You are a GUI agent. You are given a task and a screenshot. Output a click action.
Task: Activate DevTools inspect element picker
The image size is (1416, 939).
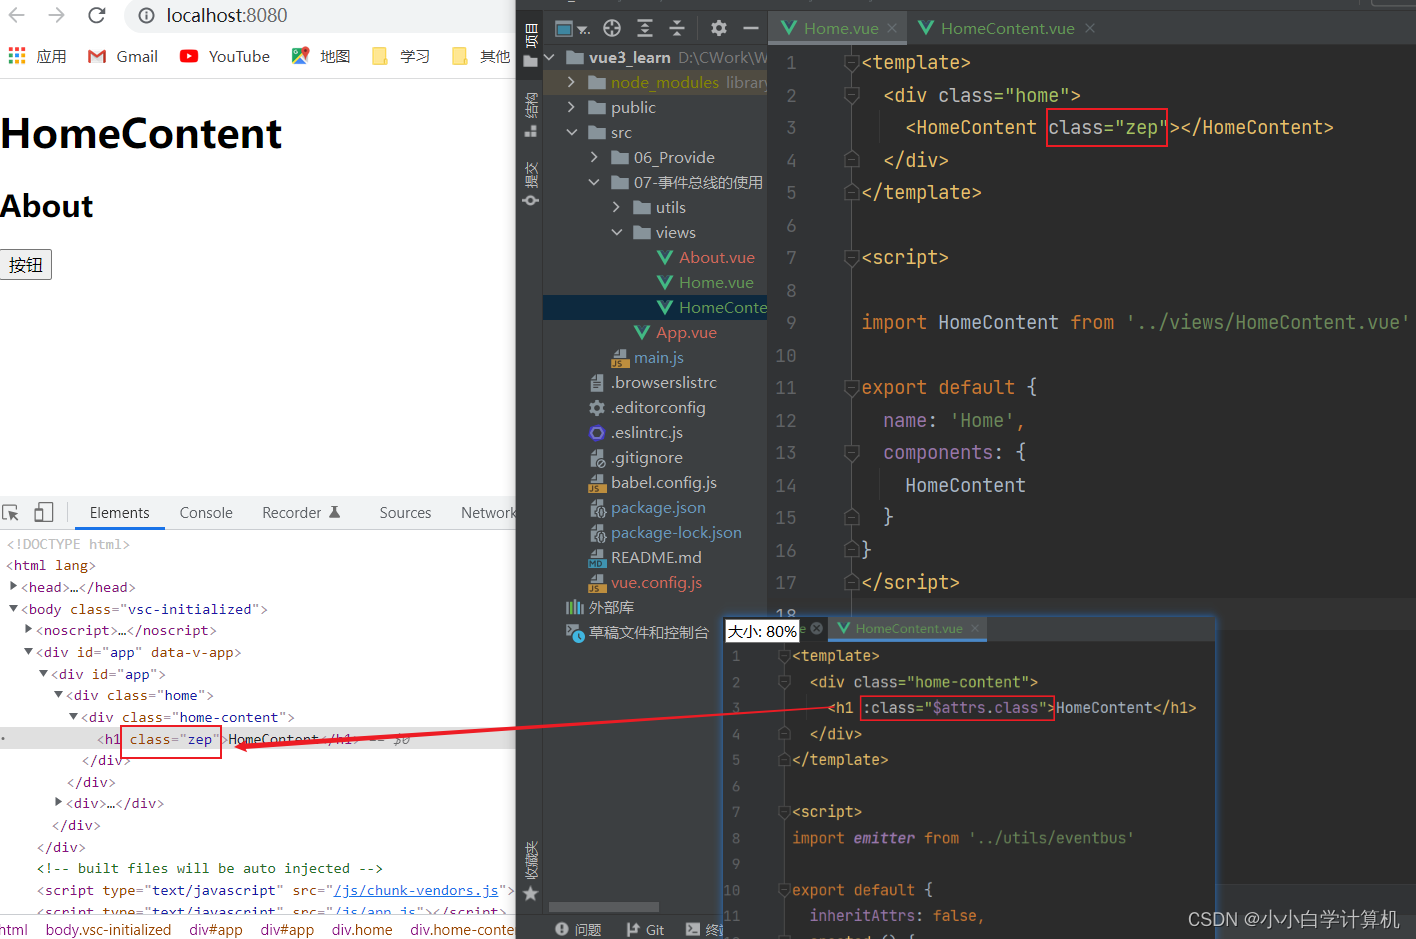click(x=11, y=513)
